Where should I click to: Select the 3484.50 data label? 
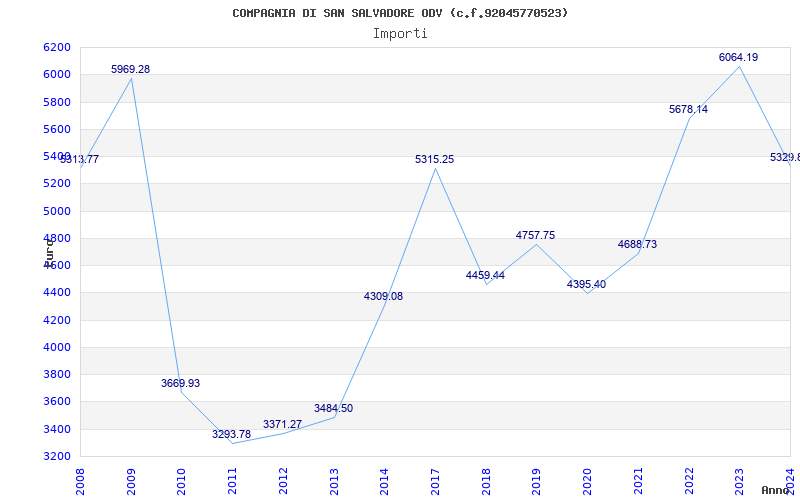333,408
